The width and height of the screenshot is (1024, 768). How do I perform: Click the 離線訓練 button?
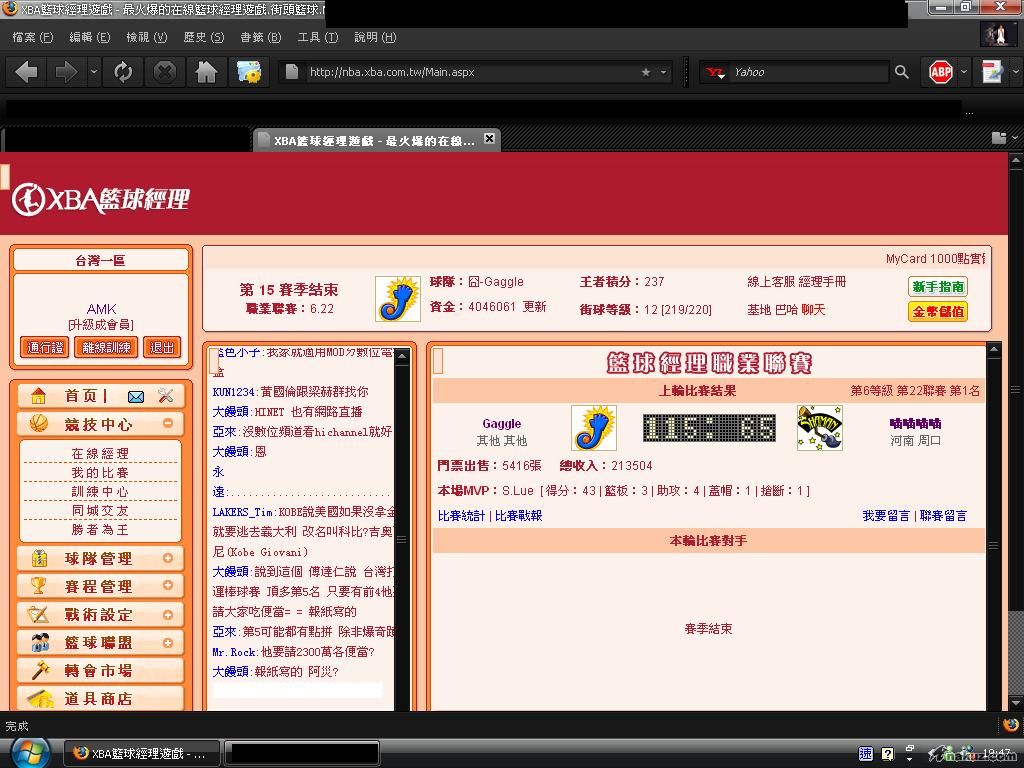tap(106, 347)
